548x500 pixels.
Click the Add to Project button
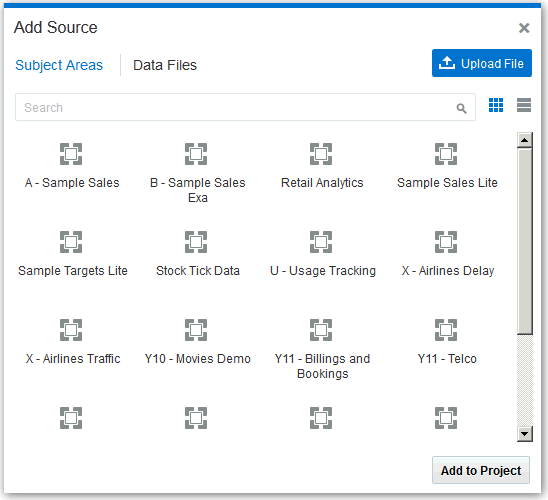click(481, 470)
